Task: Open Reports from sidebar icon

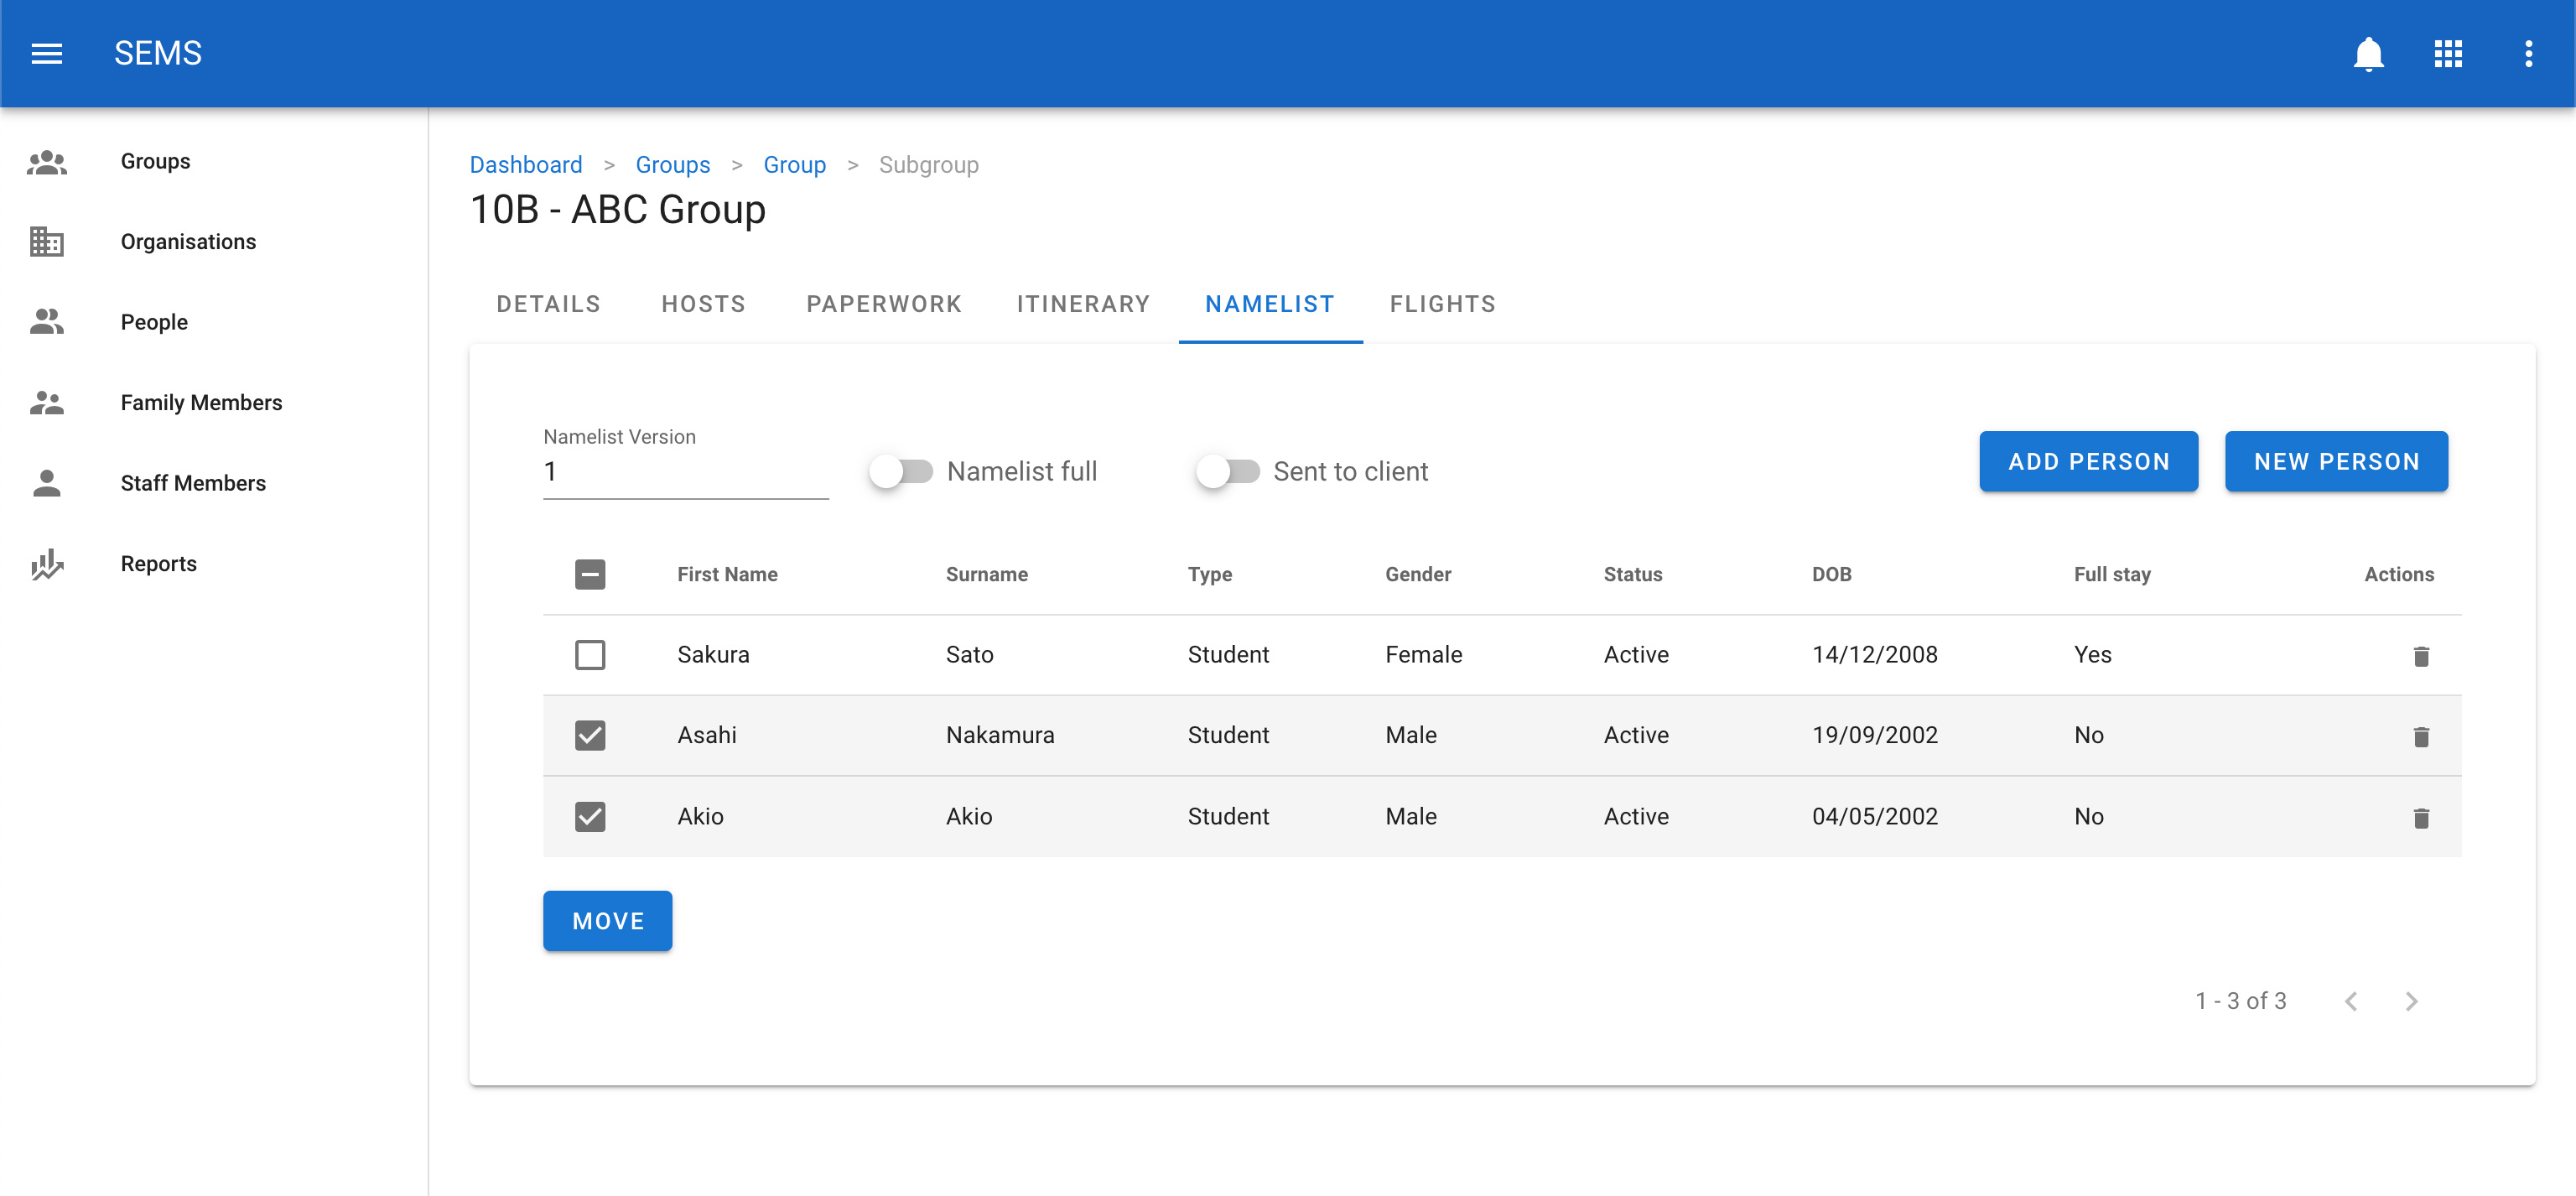Action: coord(47,564)
